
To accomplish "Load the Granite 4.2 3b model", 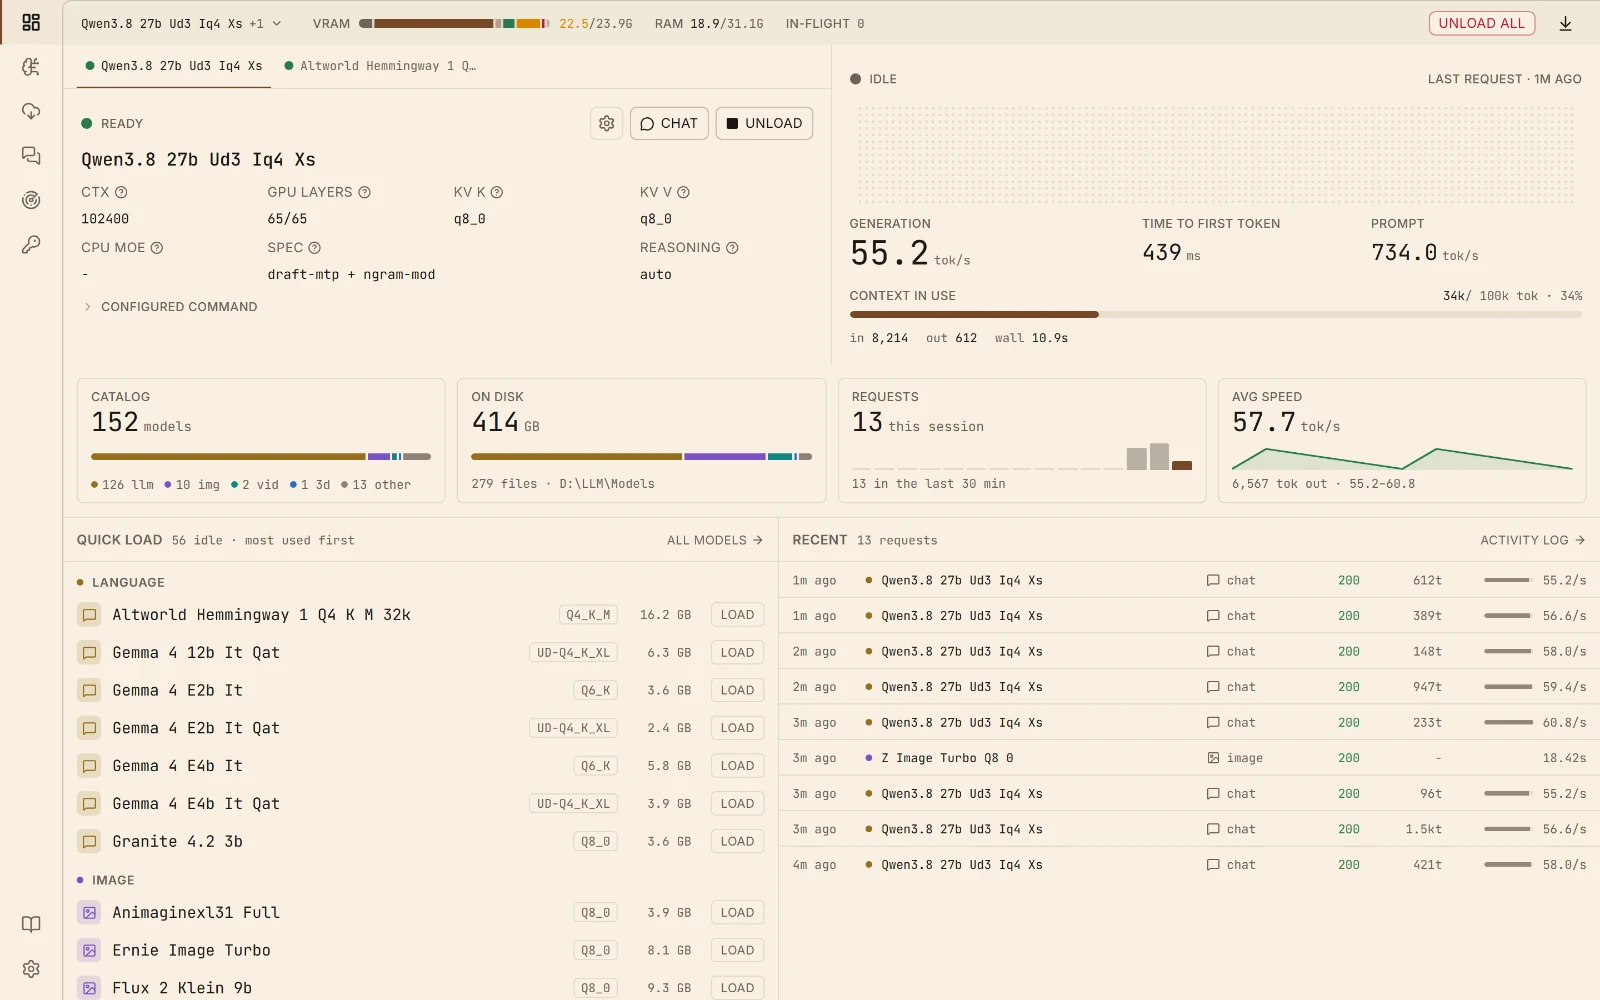I will (738, 842).
